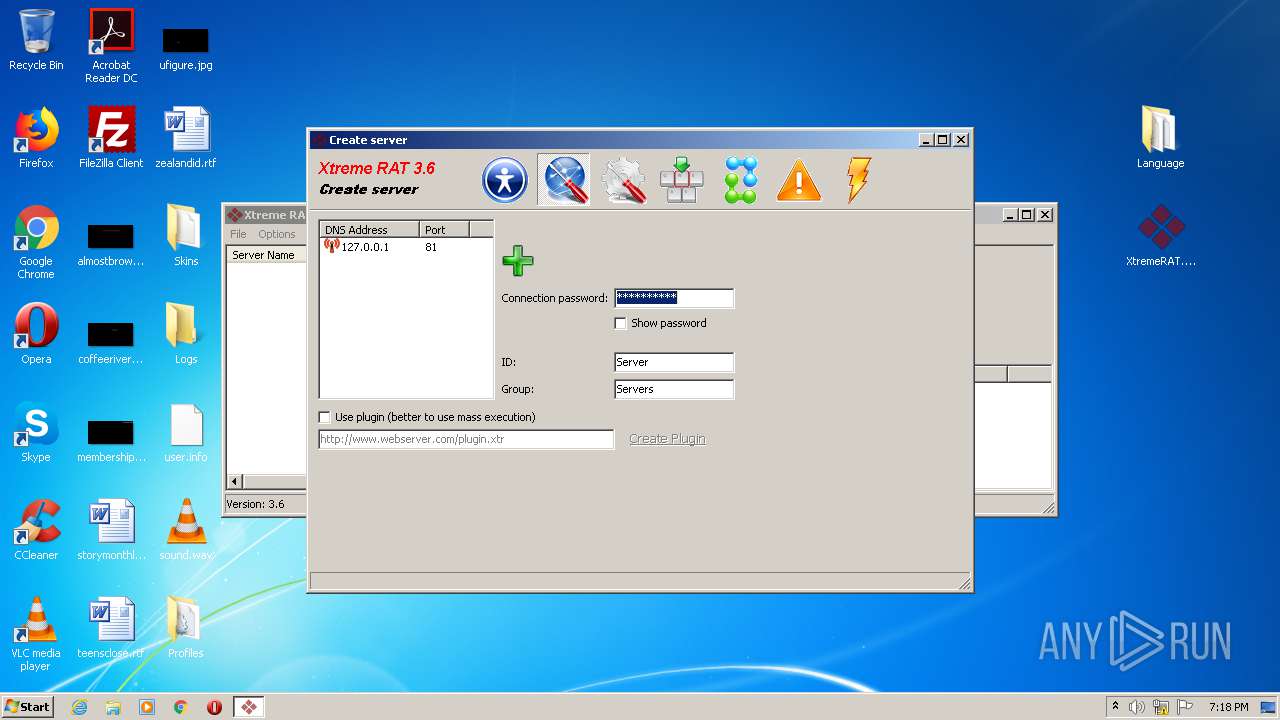Open FileZilla Client desktop shortcut
Viewport: 1280px width, 720px height.
111,138
